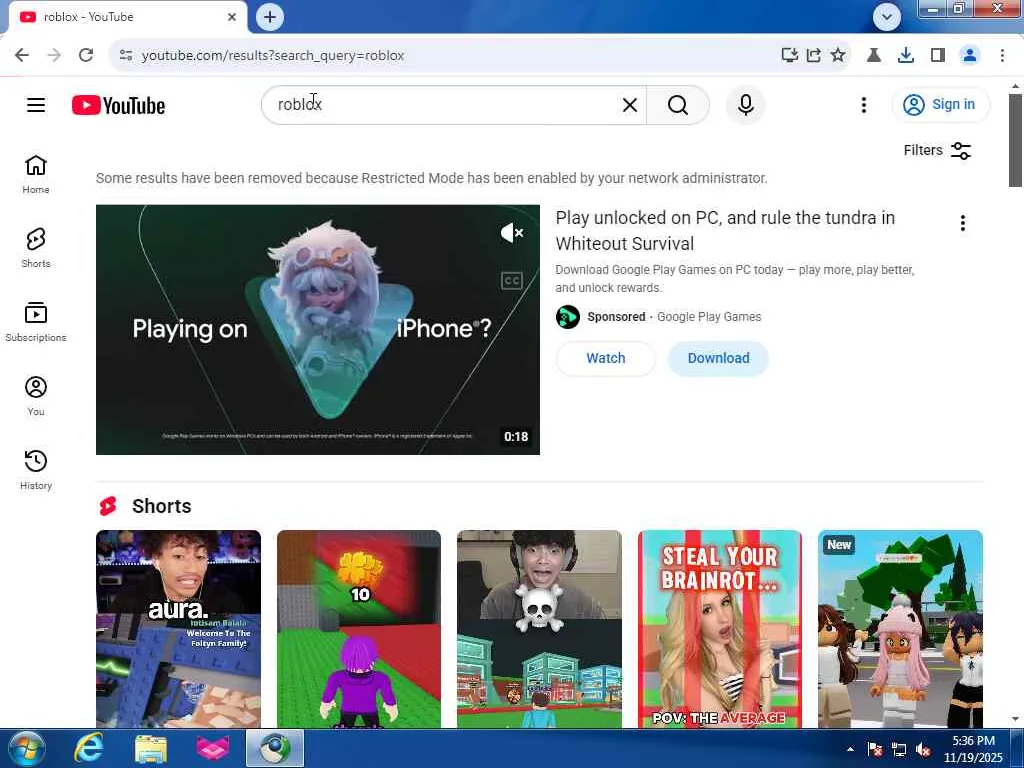
Task: Open History in the sidebar
Action: click(x=36, y=469)
